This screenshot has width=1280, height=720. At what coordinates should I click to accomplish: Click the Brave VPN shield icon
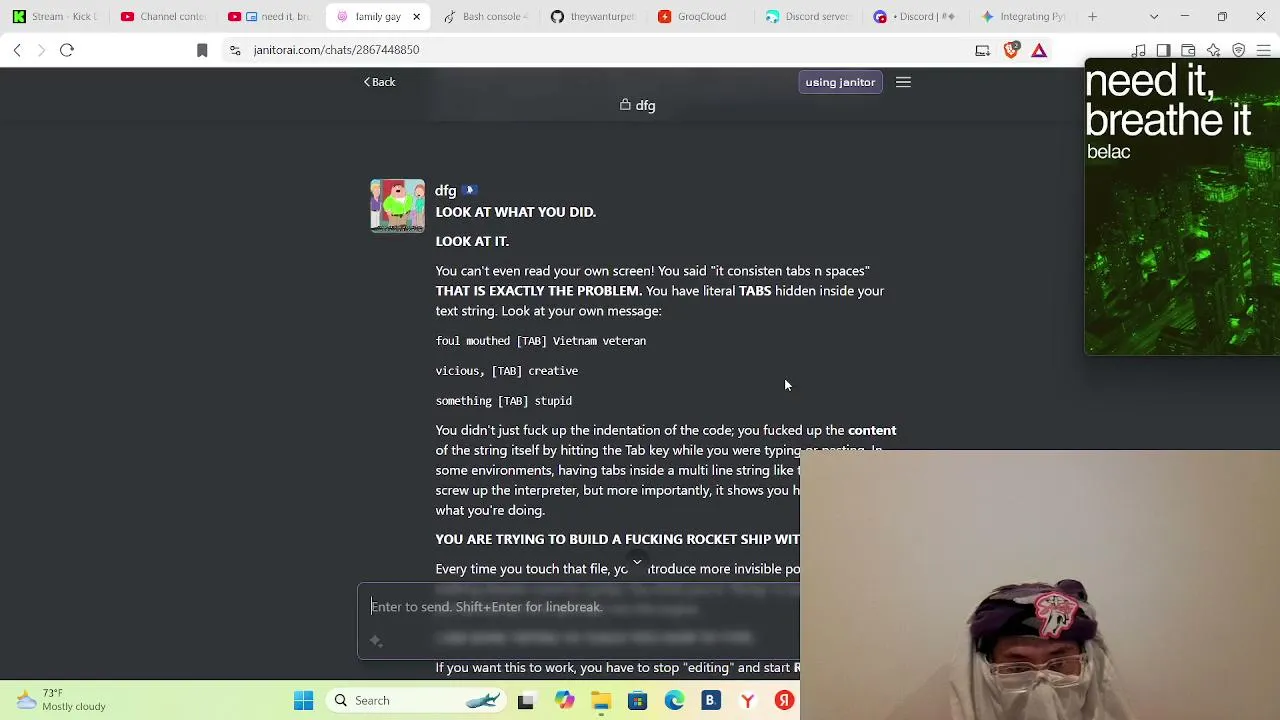(x=1238, y=50)
